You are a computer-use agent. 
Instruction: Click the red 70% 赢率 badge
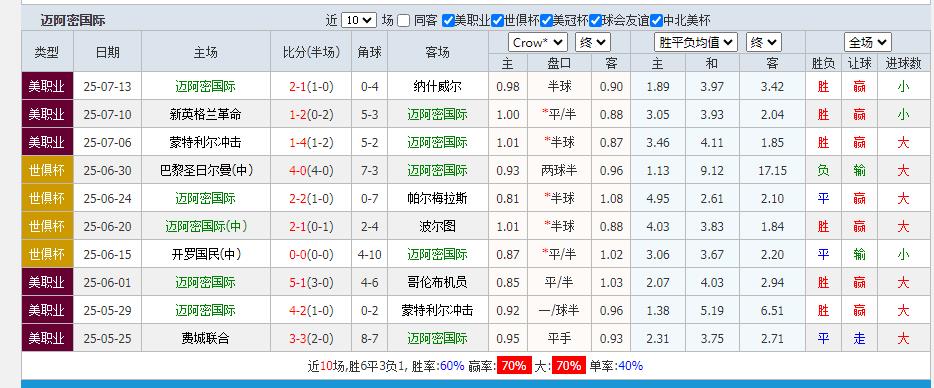tap(513, 366)
